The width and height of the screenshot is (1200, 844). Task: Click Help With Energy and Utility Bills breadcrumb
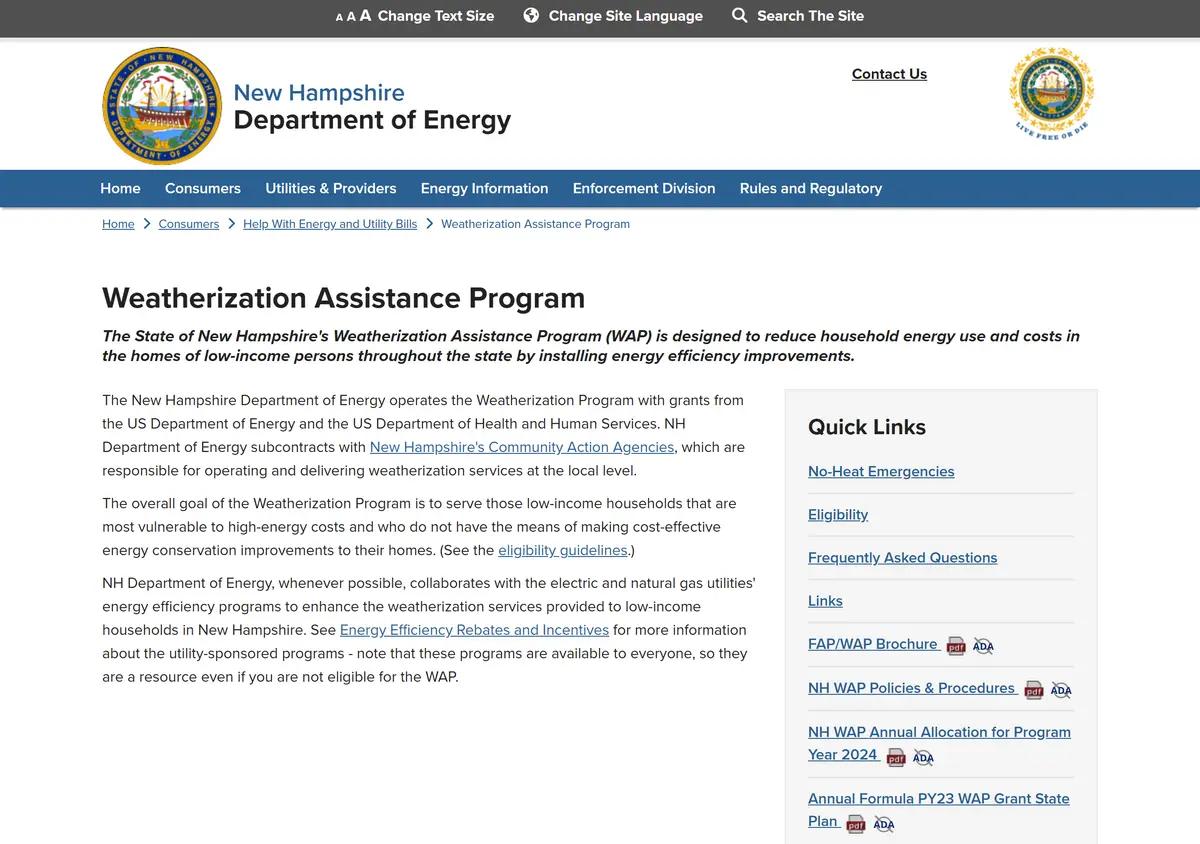coord(330,224)
